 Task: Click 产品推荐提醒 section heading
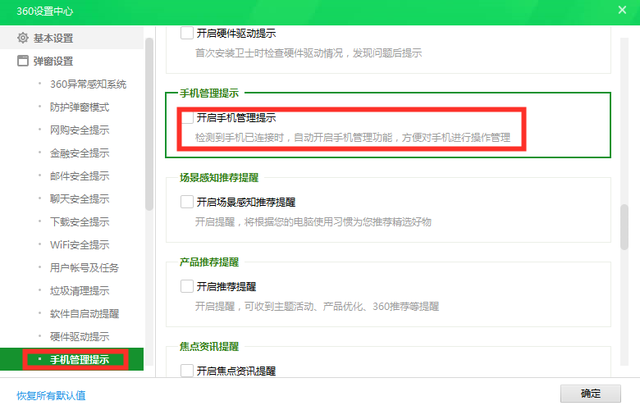point(209,262)
